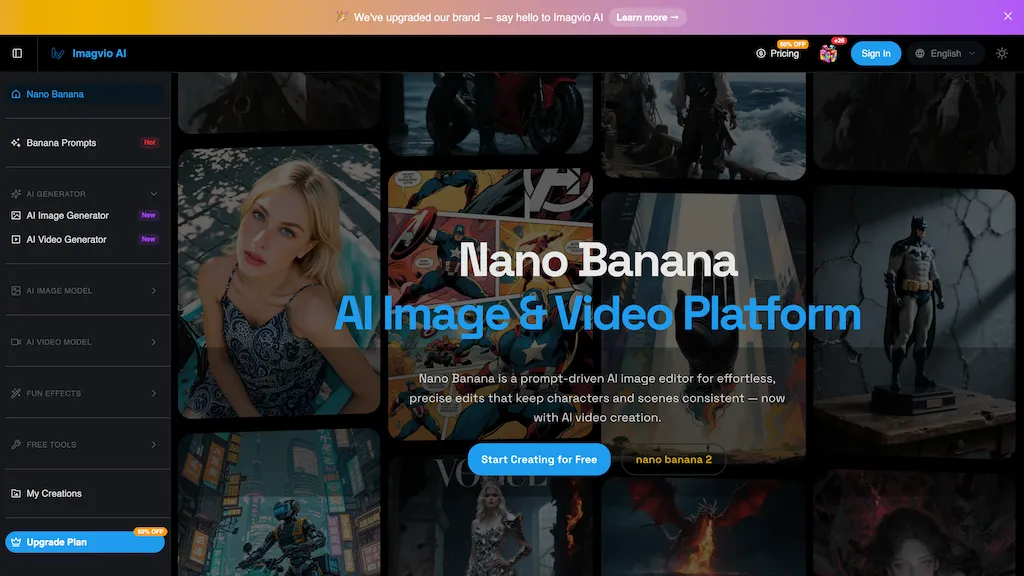This screenshot has width=1024, height=576.
Task: Select Nano Banana in the sidebar
Action: pyautogui.click(x=85, y=94)
